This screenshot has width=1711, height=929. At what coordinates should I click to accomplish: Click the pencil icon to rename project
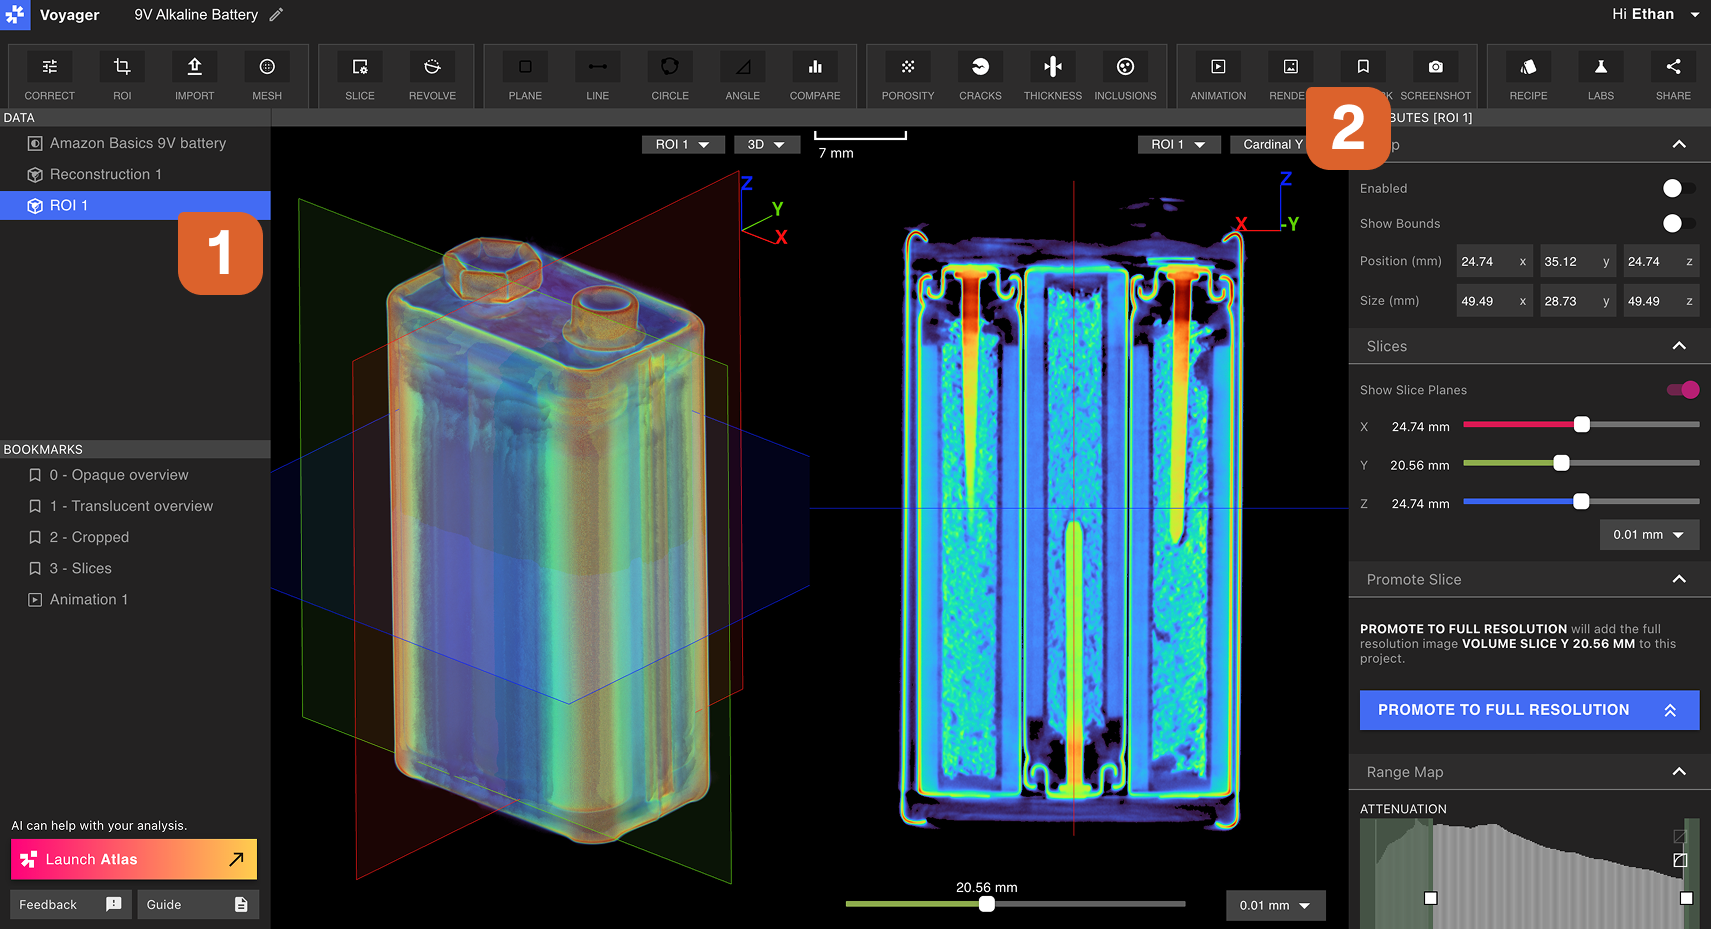click(x=277, y=15)
